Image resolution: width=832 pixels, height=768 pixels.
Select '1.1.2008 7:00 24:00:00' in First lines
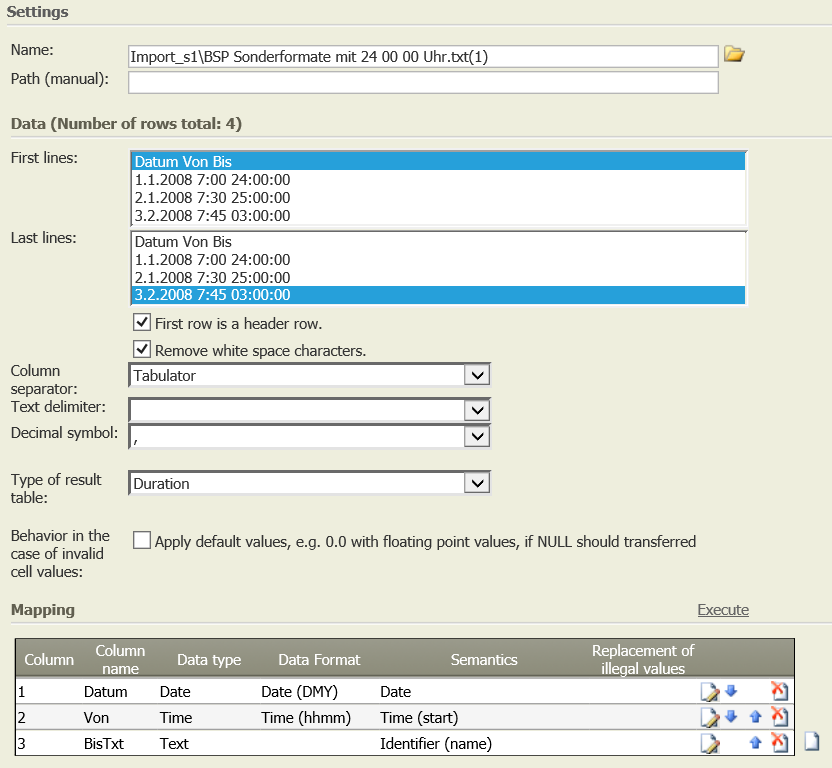click(x=438, y=180)
